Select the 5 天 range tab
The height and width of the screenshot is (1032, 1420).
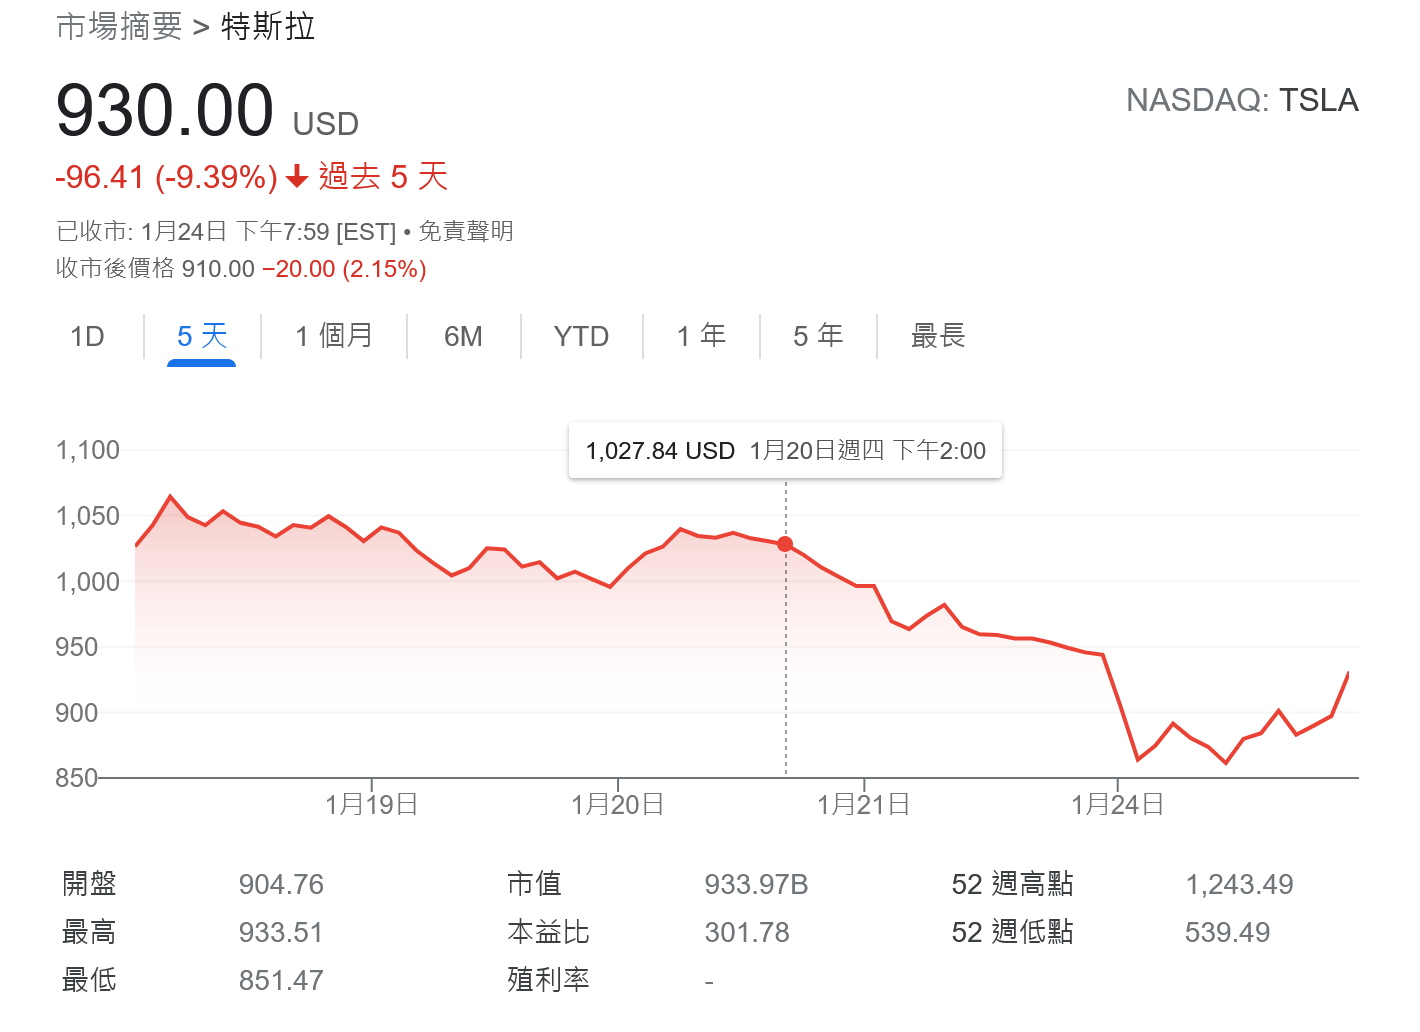click(x=202, y=337)
